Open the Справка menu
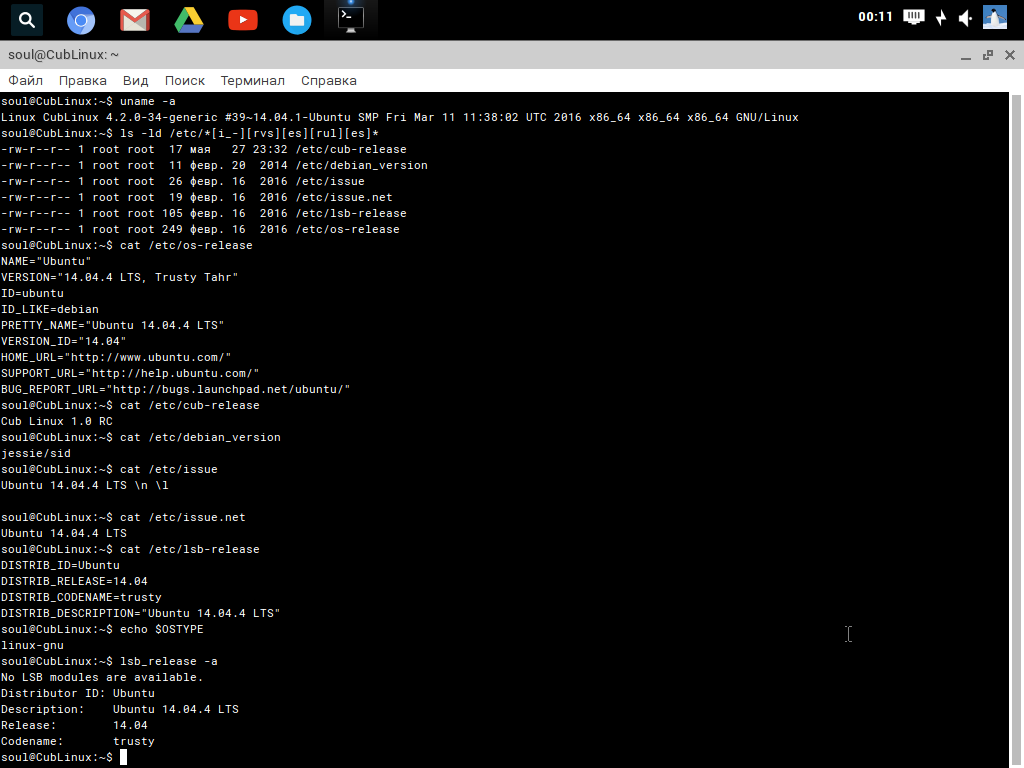This screenshot has height=768, width=1024. [328, 80]
